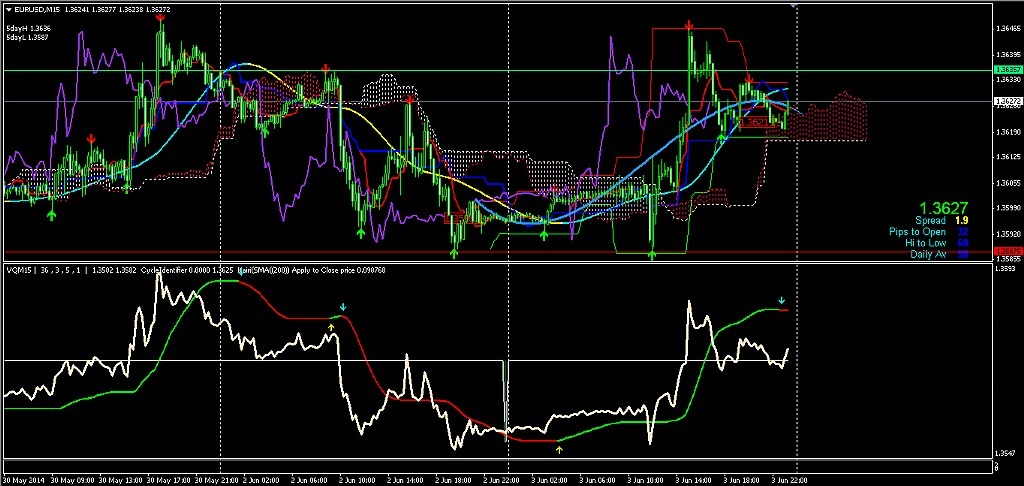Image resolution: width=1024 pixels, height=486 pixels.
Task: Click the 1.36125 price scale label
Action: tap(1008, 157)
